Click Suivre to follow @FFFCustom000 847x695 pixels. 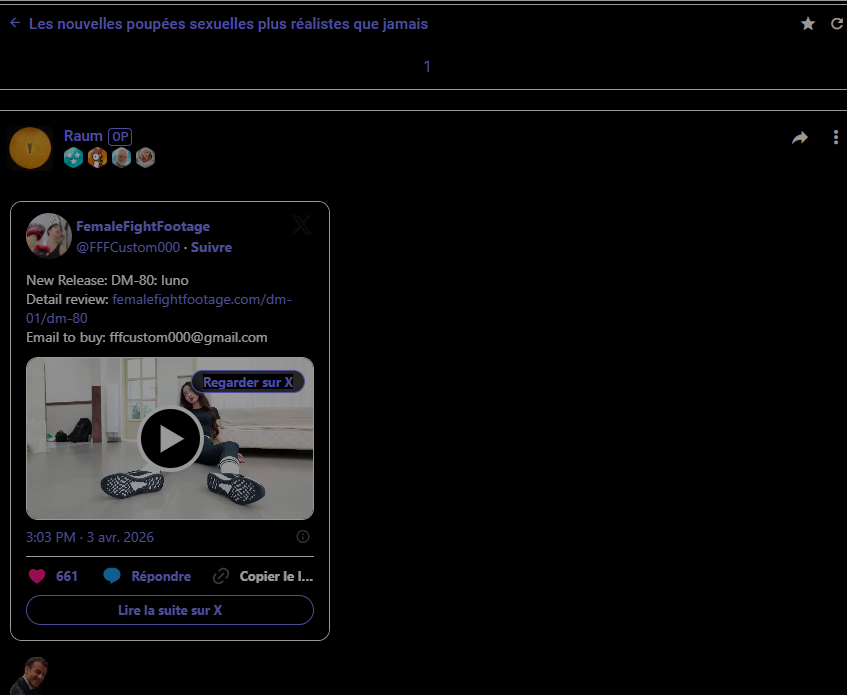tap(211, 247)
